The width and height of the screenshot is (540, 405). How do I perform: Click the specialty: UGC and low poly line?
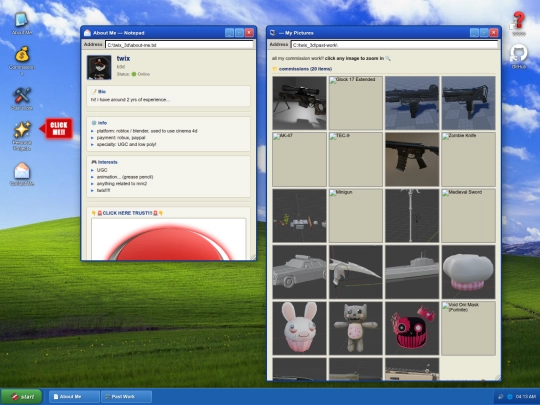tap(126, 144)
